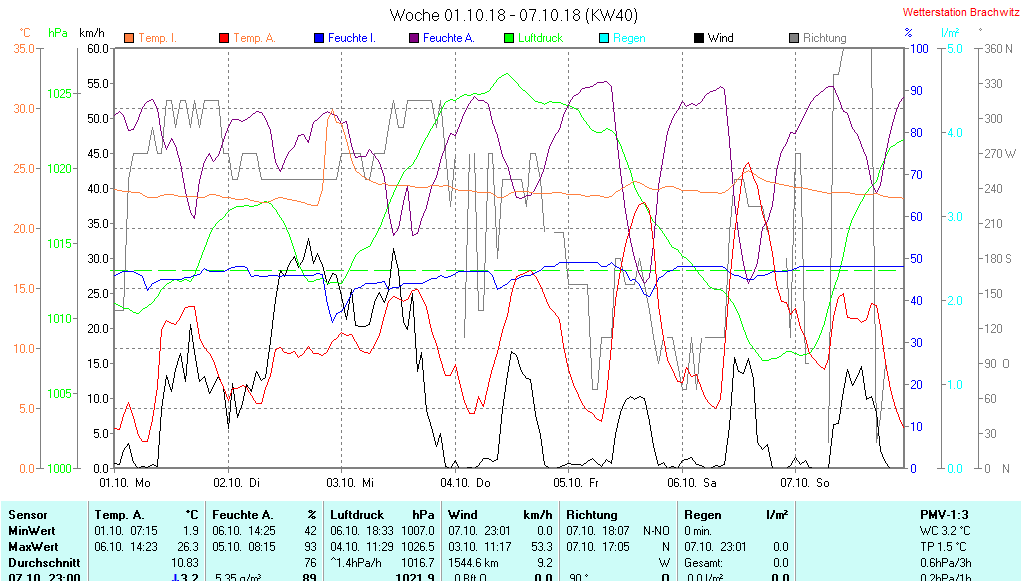Viewport: 1021px width, 581px height.
Task: Click the green Luftdruck legend swatch
Action: click(509, 39)
